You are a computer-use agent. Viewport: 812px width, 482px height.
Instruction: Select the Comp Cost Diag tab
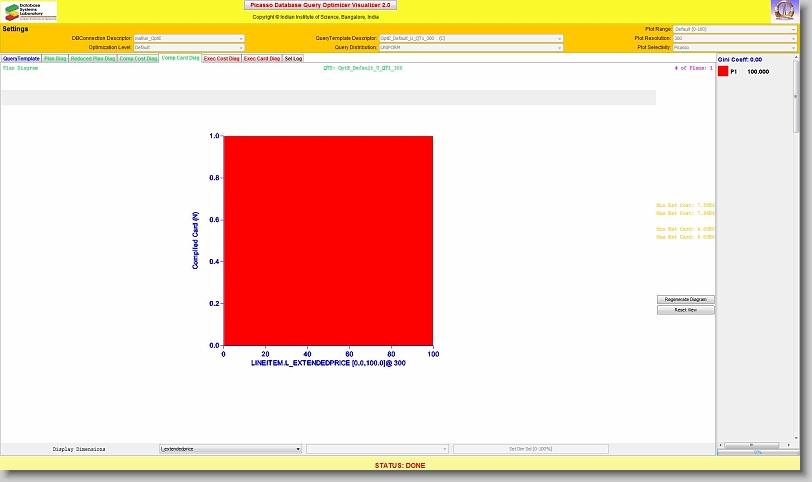click(x=138, y=58)
